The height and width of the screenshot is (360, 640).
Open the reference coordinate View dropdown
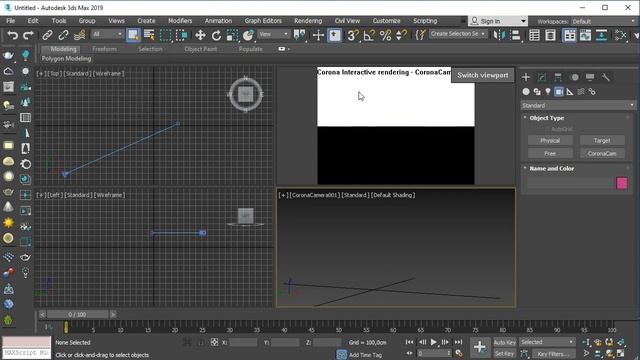273,34
